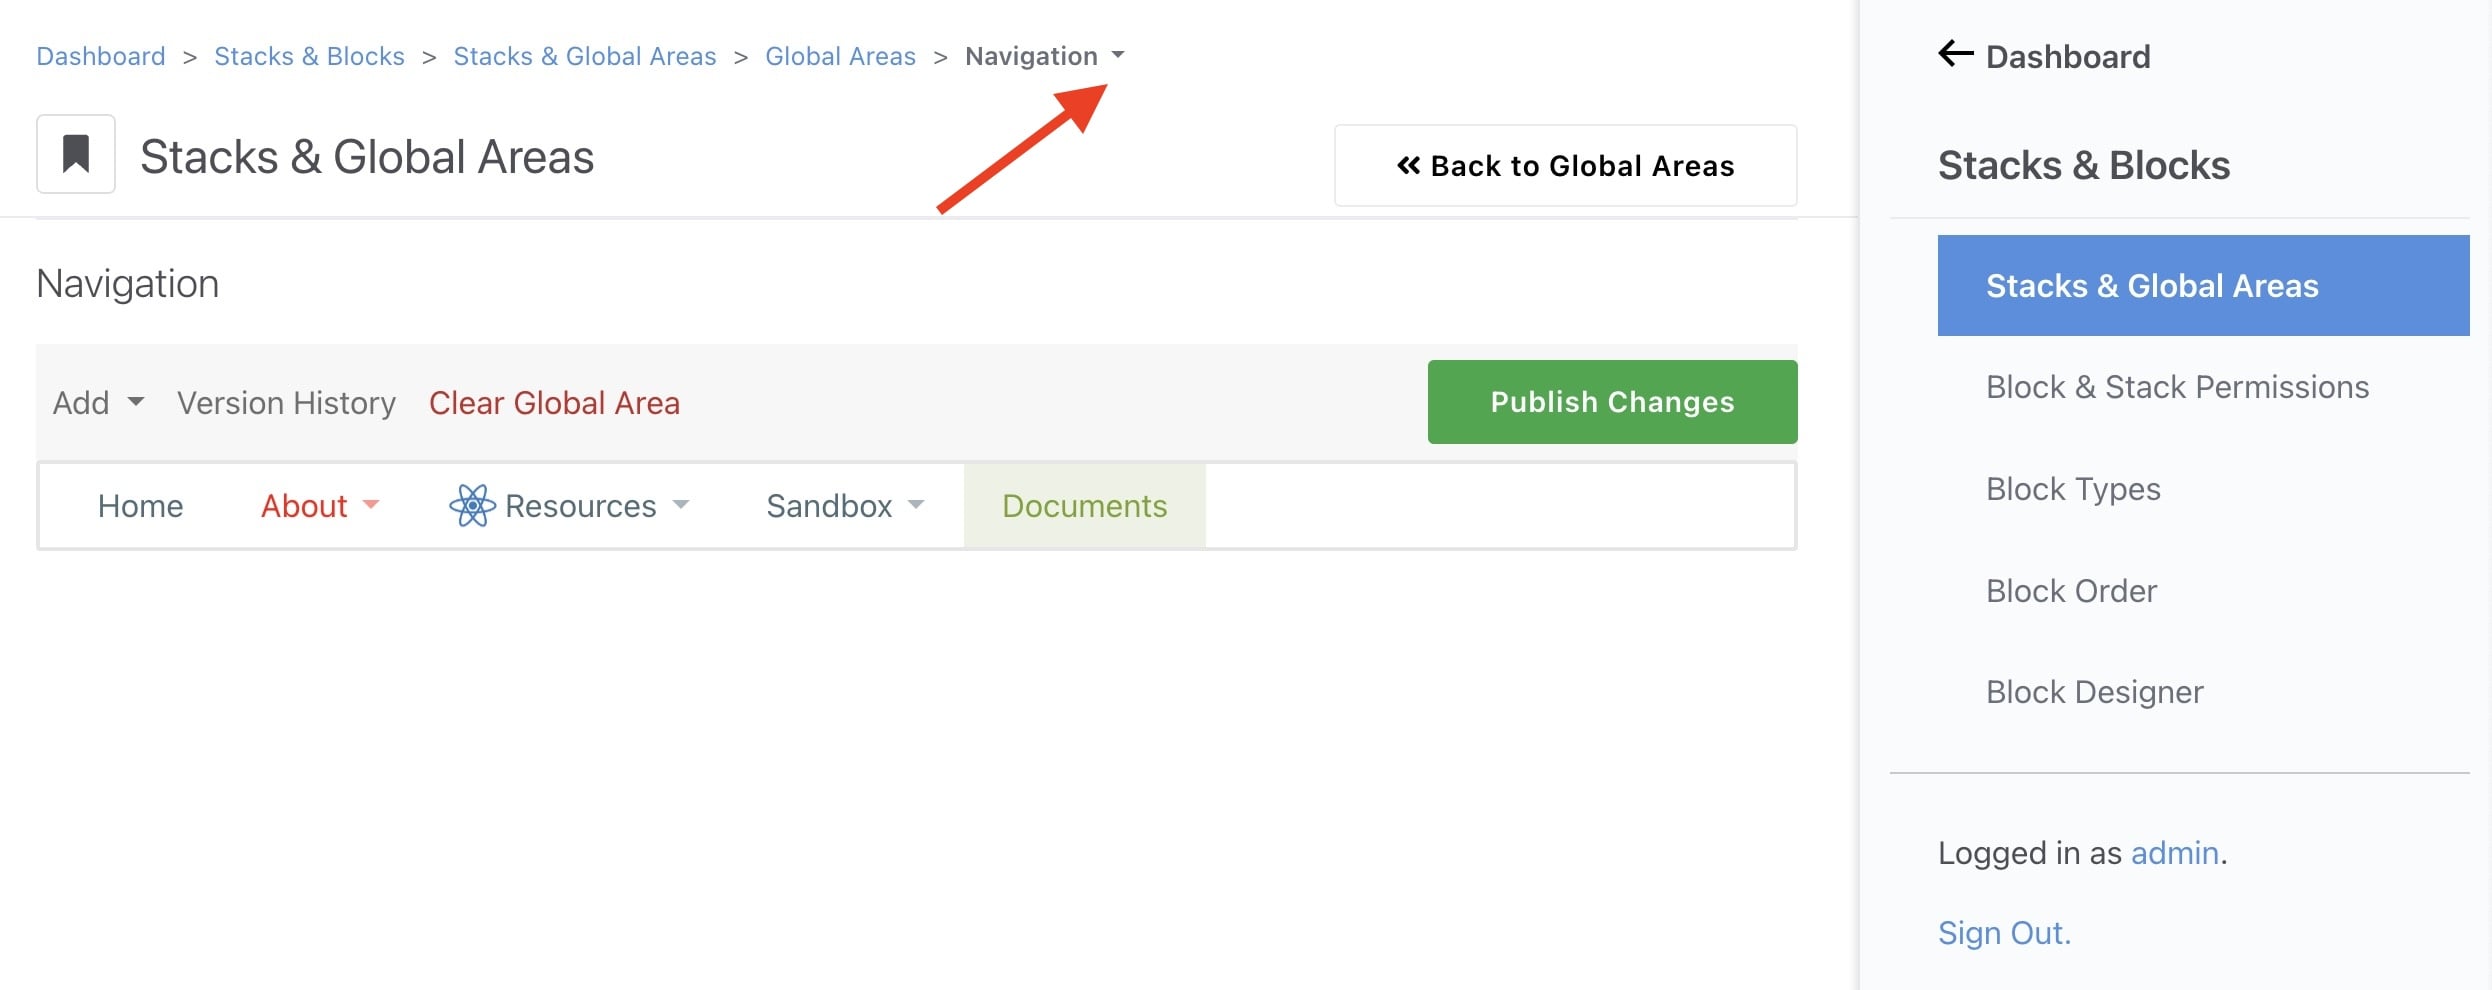The height and width of the screenshot is (990, 2492).
Task: Select the Documents navigation item
Action: [x=1084, y=506]
